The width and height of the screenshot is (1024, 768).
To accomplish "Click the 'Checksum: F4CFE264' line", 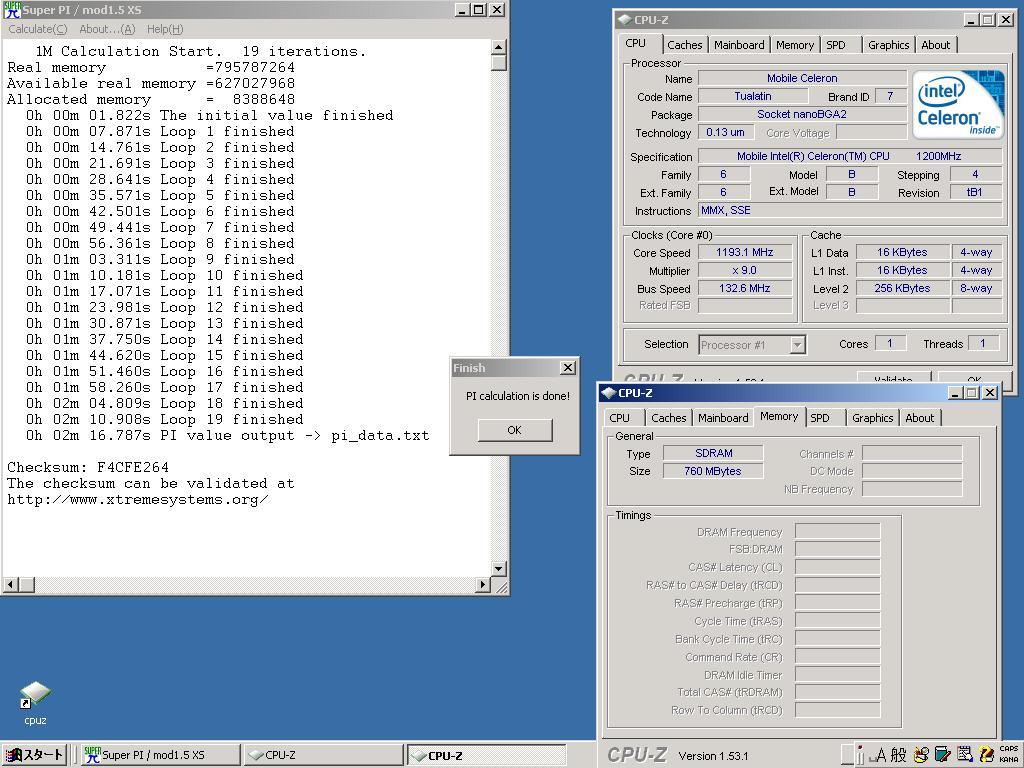I will click(88, 468).
